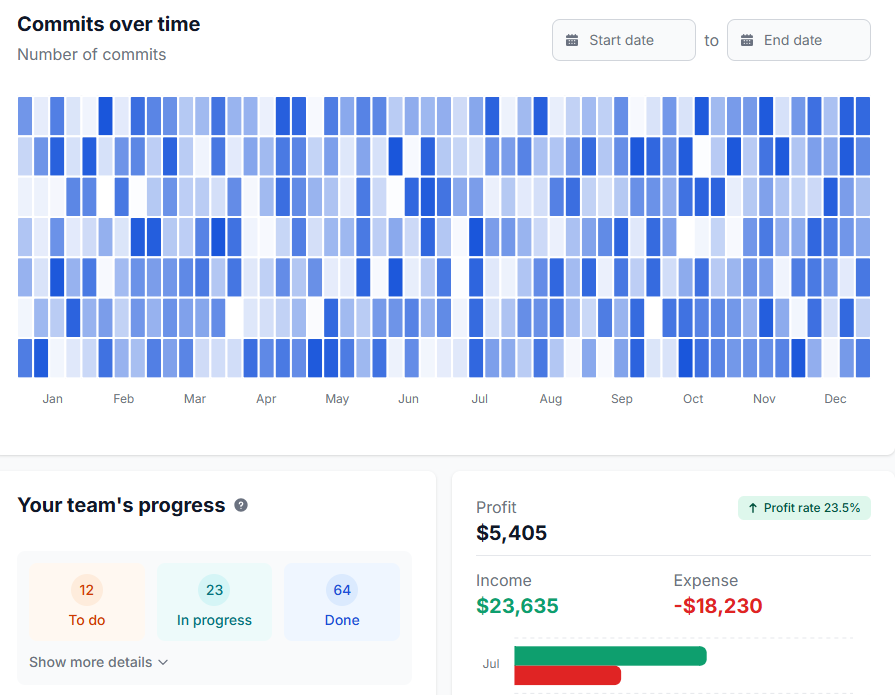The image size is (895, 695).
Task: Click the calendar icon in Start date field
Action: point(573,40)
